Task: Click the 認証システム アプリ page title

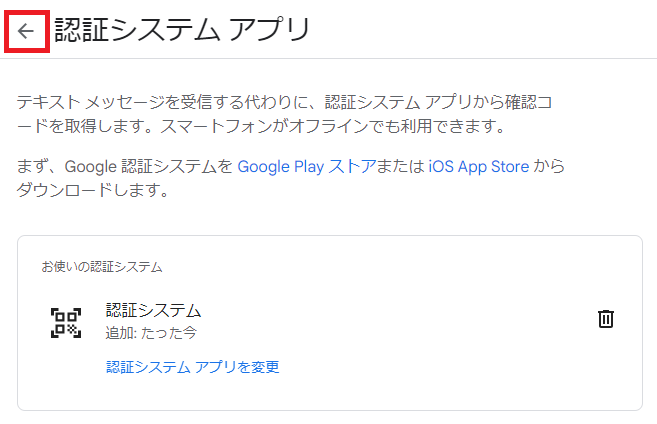Action: click(182, 30)
